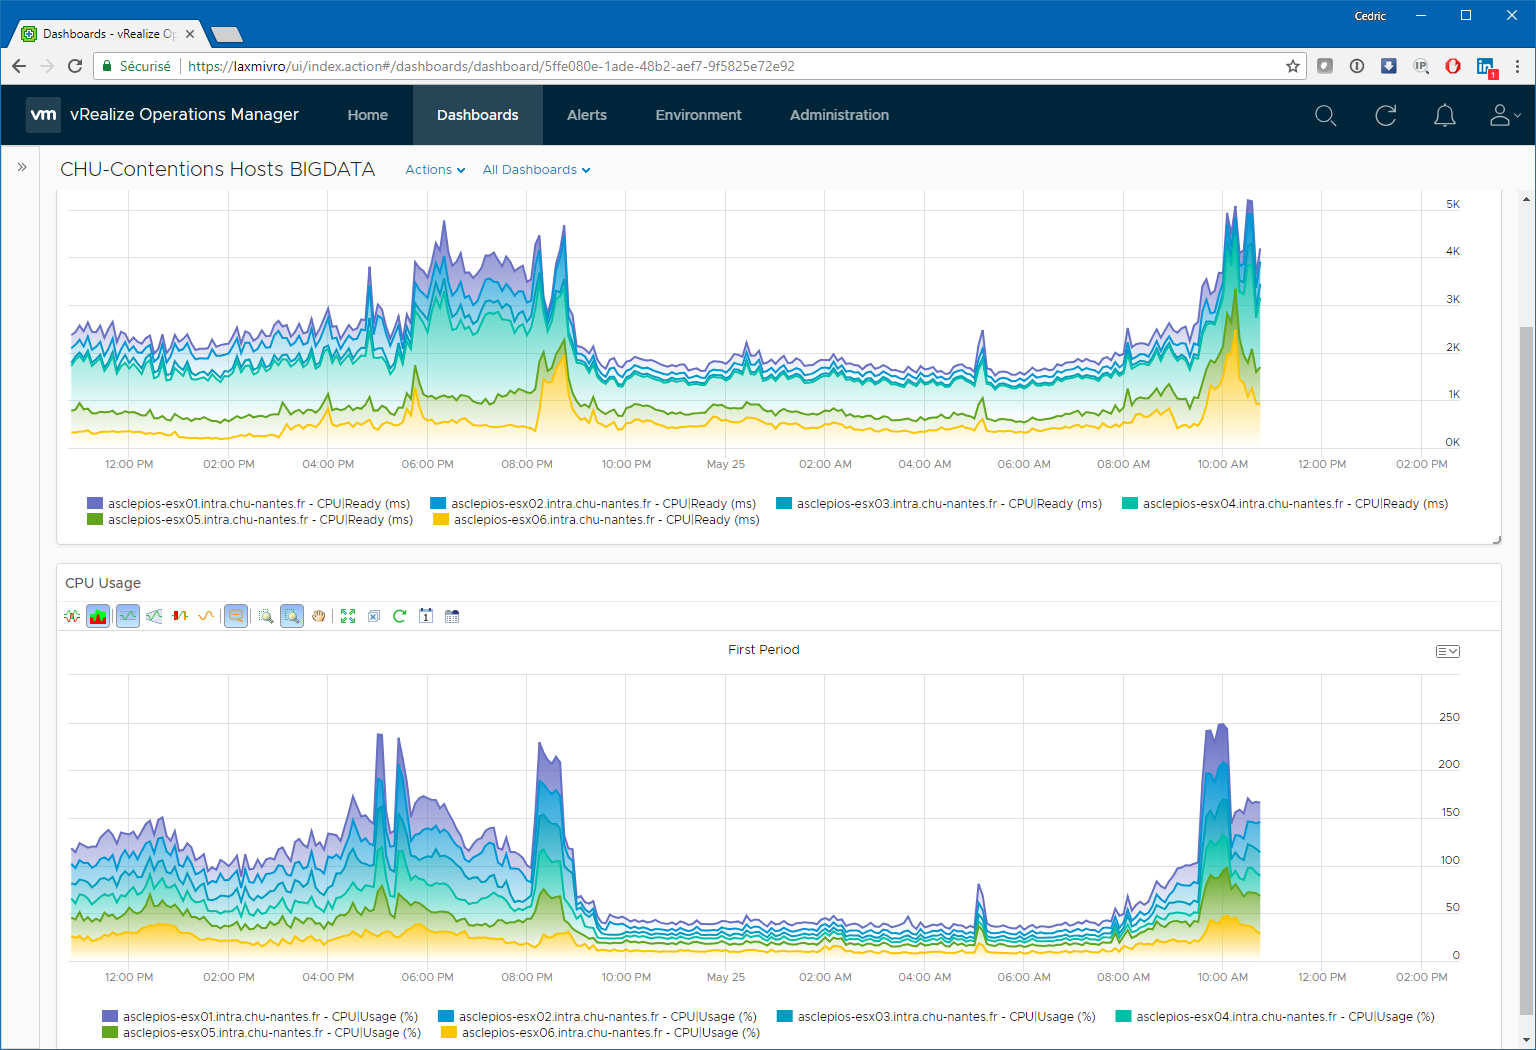Open the date controls calendar icon

point(426,616)
